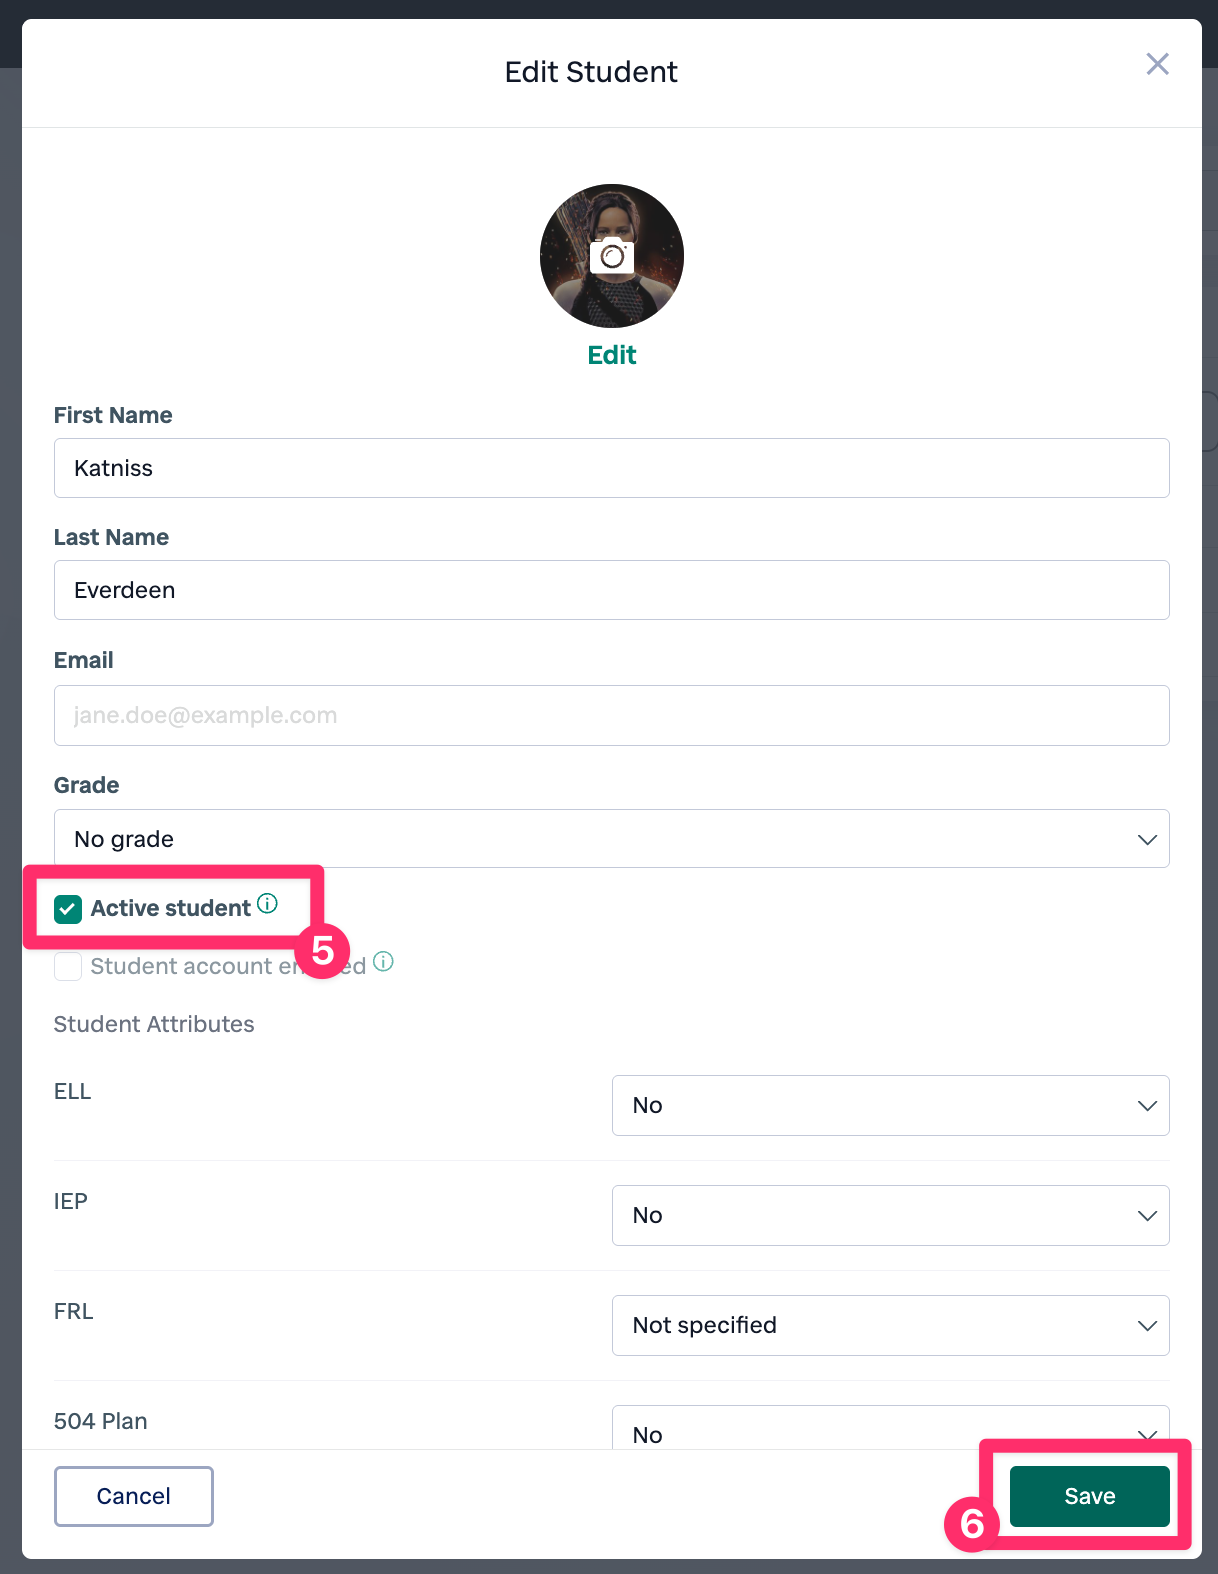Expand the ELL attribute dropdown
This screenshot has height=1574, width=1218.
[890, 1106]
